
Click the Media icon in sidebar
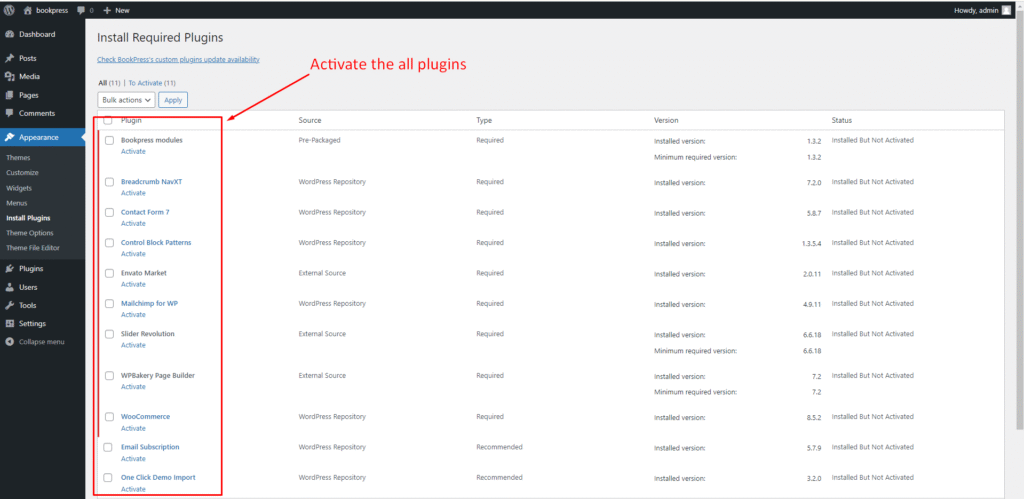[10, 76]
